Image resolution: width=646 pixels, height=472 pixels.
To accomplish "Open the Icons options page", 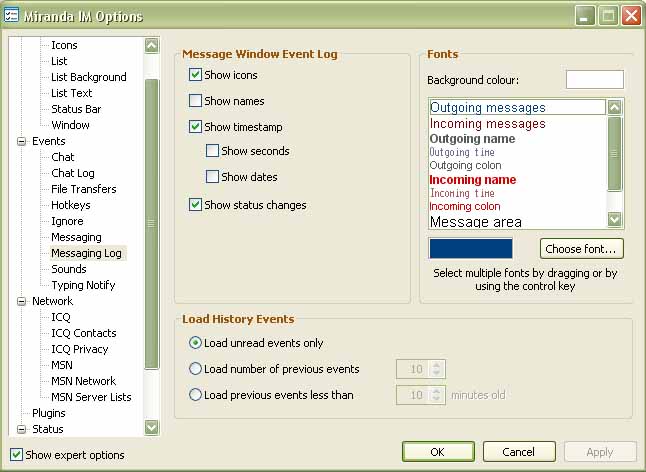I will pos(64,45).
